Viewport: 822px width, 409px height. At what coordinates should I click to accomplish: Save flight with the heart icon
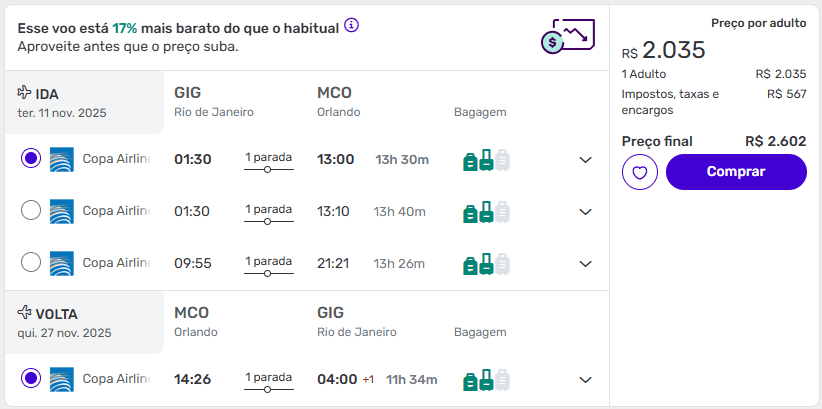point(639,172)
